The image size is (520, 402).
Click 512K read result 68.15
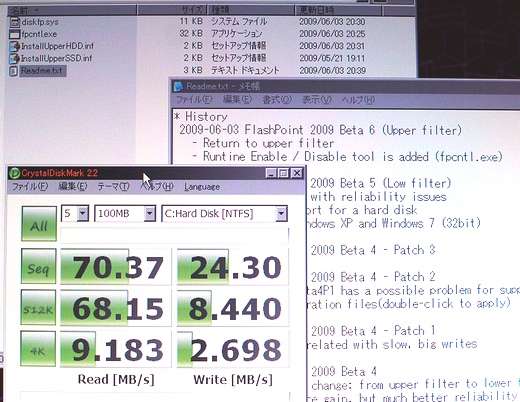click(116, 308)
